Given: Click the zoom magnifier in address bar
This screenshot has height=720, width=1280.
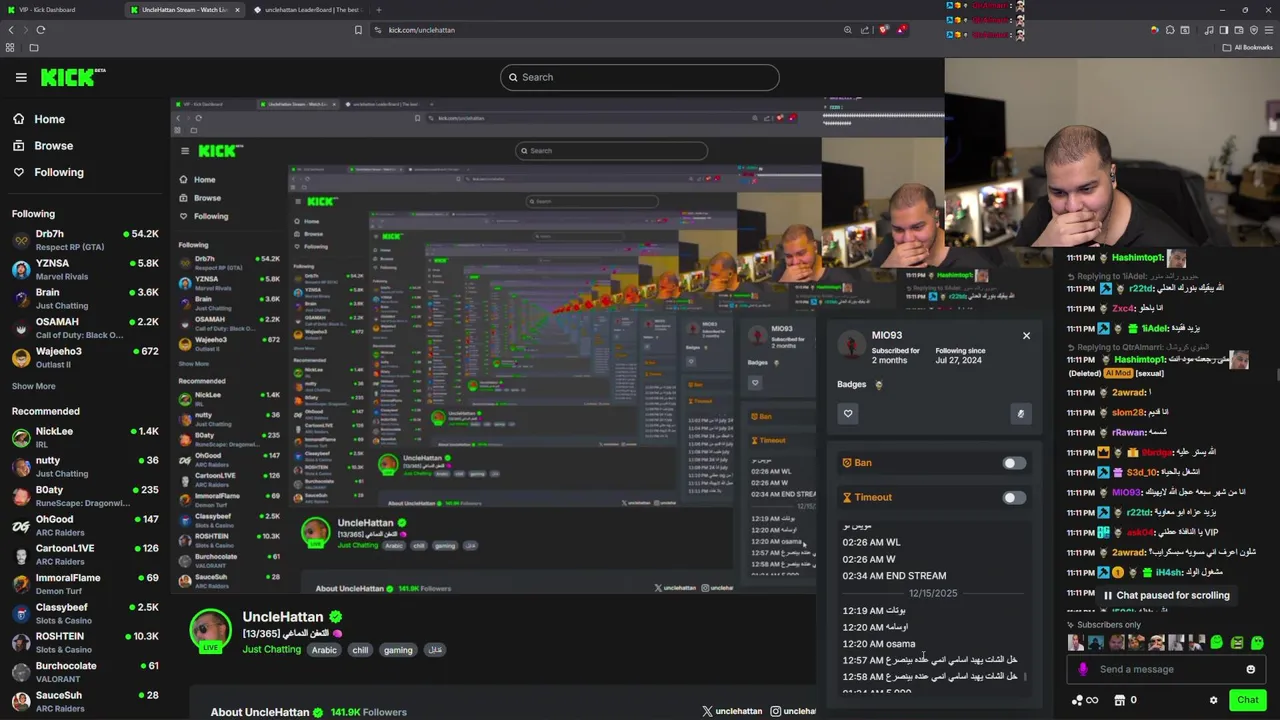Looking at the screenshot, I should coord(848,30).
